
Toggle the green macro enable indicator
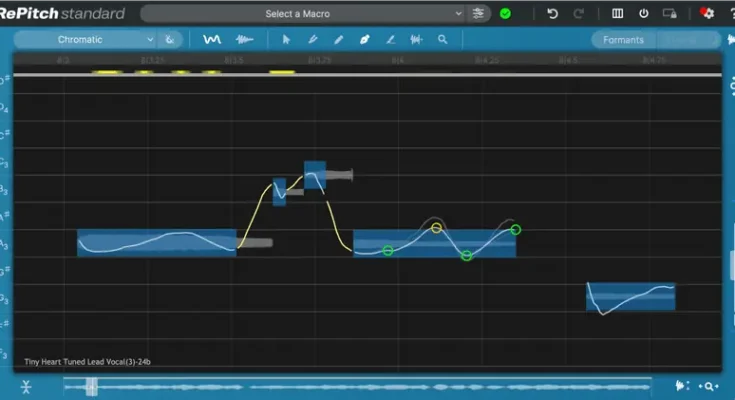505,14
